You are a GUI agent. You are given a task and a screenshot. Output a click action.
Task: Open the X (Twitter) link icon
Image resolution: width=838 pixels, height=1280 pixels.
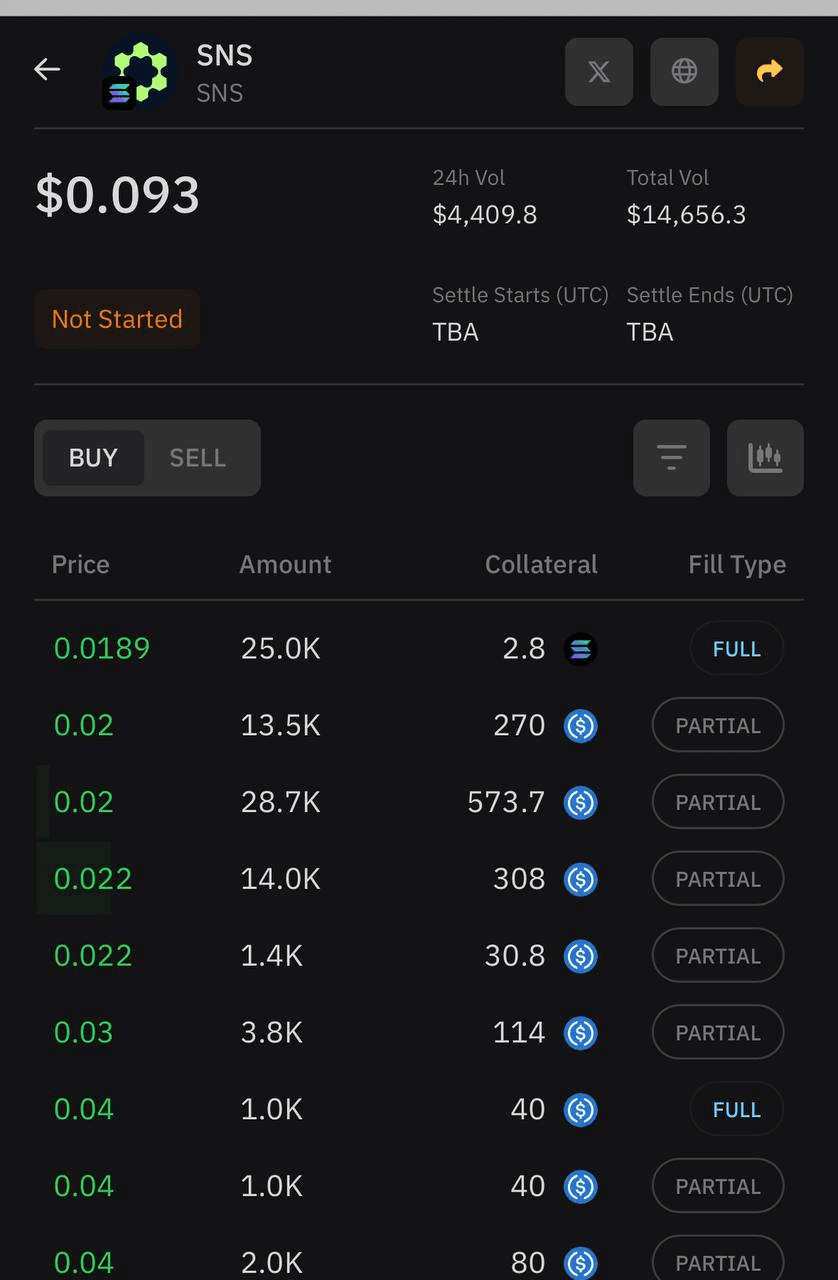coord(599,72)
